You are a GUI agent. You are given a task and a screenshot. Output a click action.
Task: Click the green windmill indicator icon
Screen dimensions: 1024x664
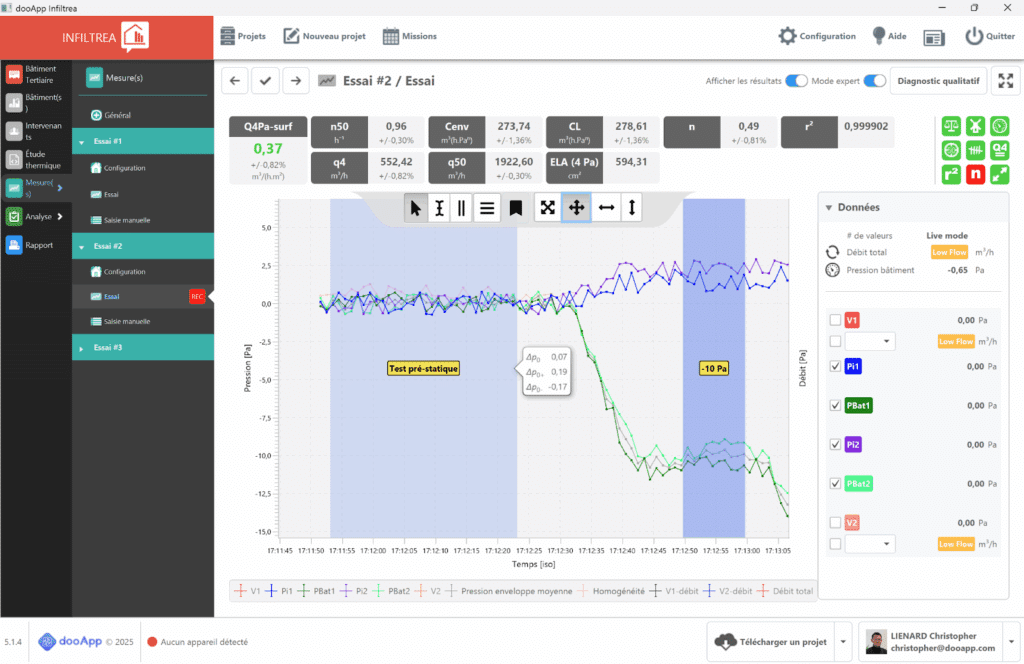(976, 126)
